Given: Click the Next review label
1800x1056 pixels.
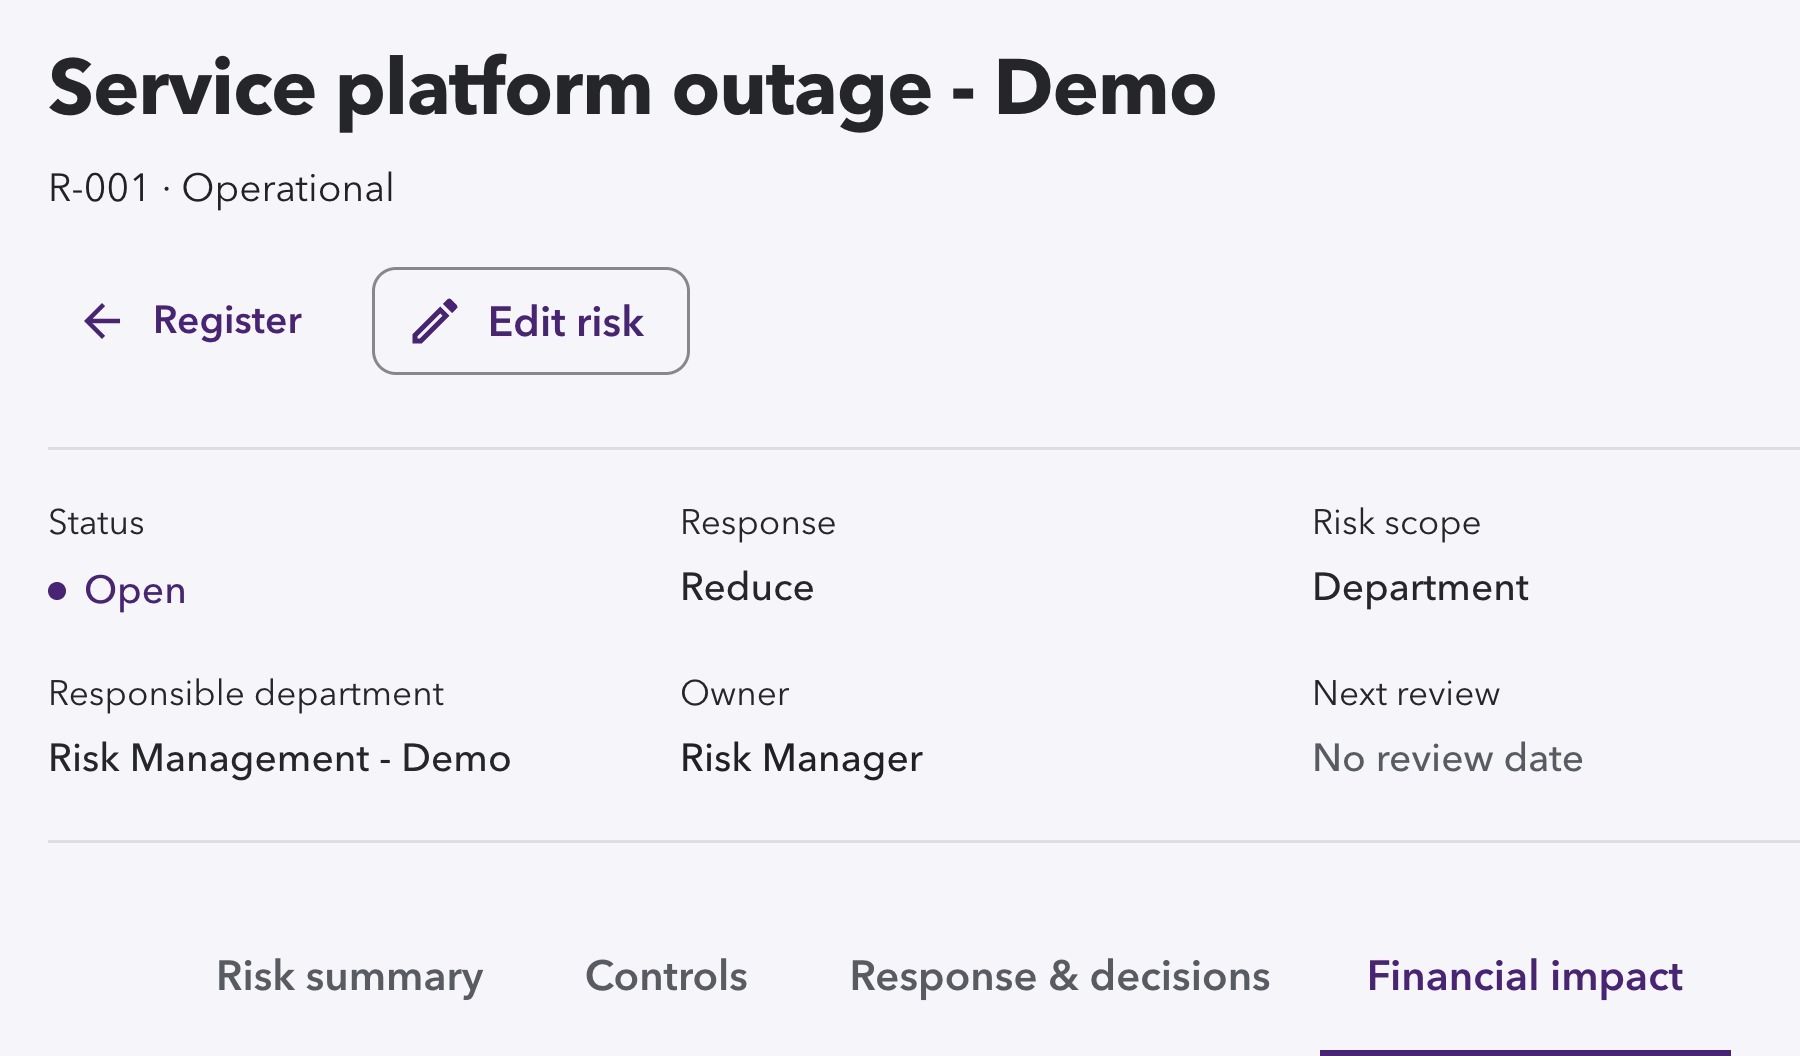Looking at the screenshot, I should [1406, 694].
